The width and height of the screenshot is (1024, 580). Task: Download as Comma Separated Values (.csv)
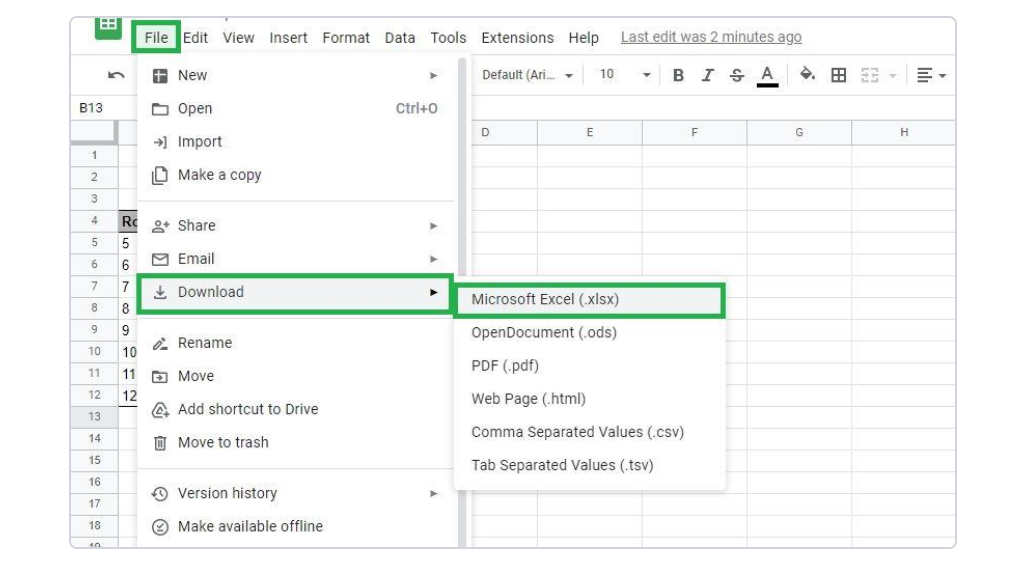tap(590, 432)
